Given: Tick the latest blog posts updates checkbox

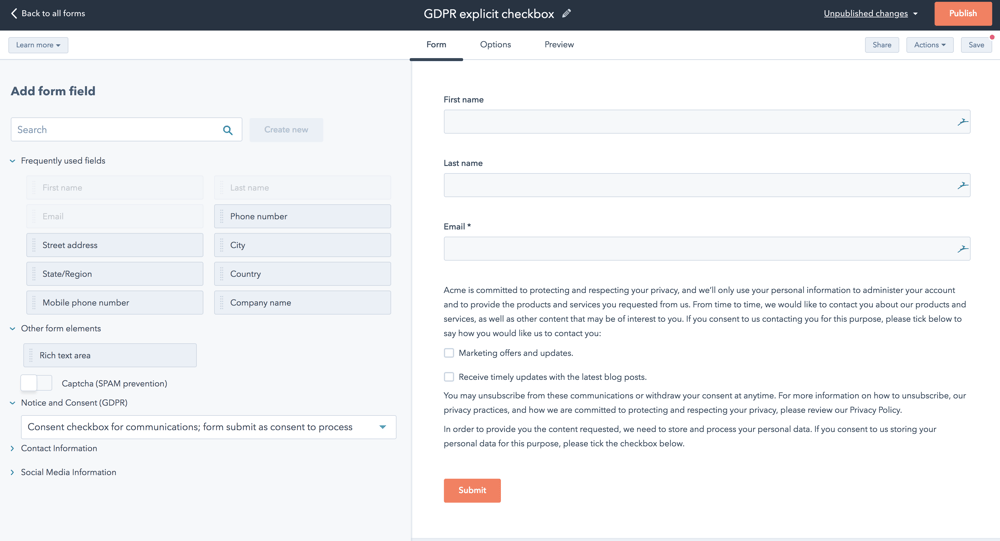Looking at the screenshot, I should click(x=449, y=377).
